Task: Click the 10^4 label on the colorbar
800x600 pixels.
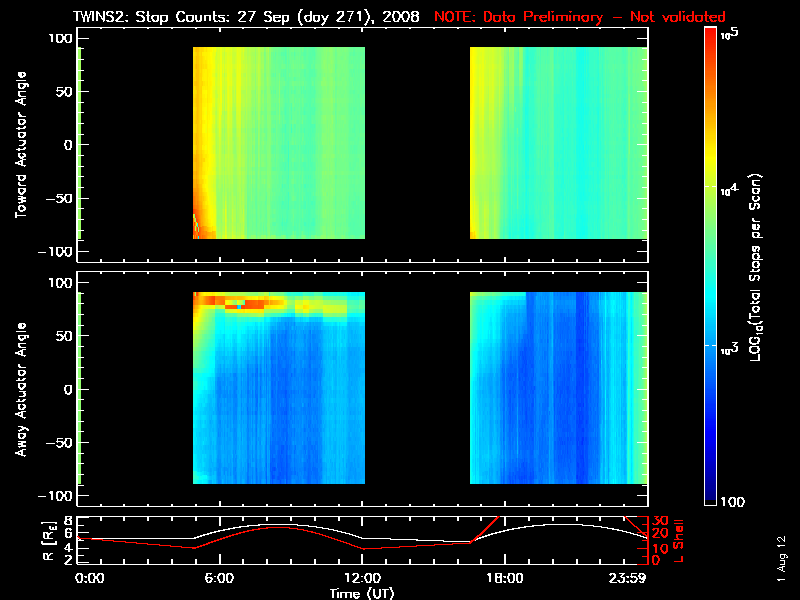Action: 733,187
